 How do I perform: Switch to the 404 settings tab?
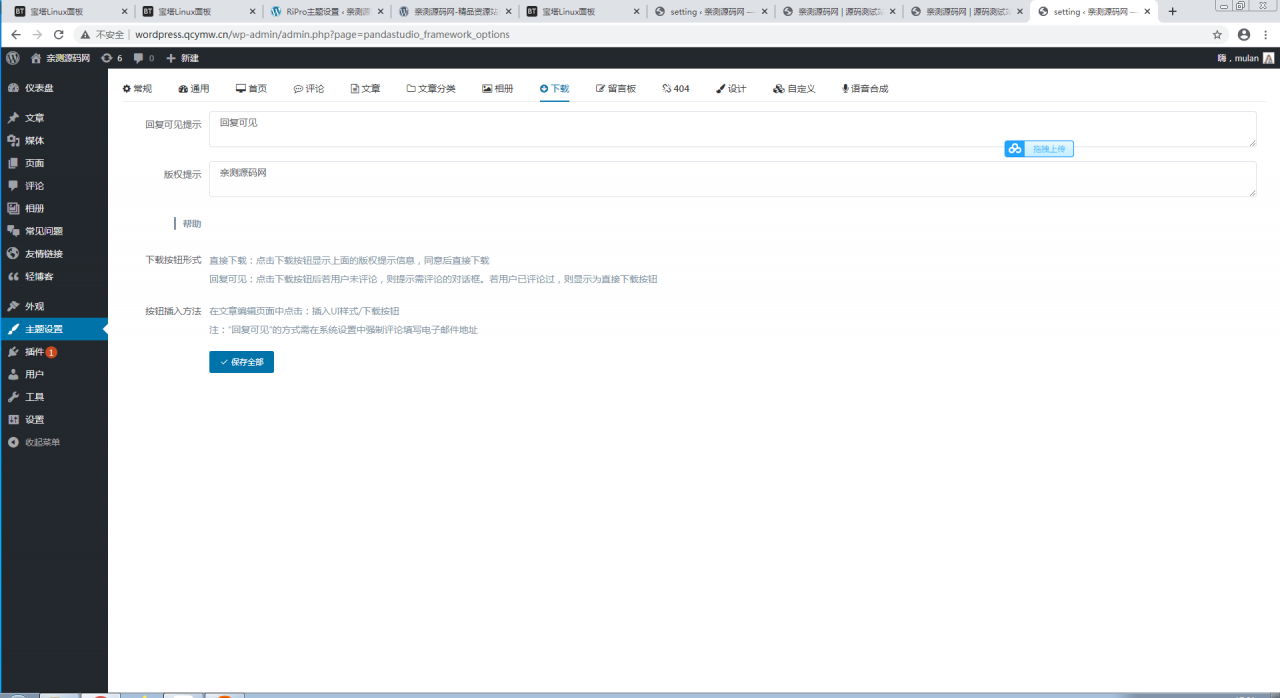(x=676, y=89)
